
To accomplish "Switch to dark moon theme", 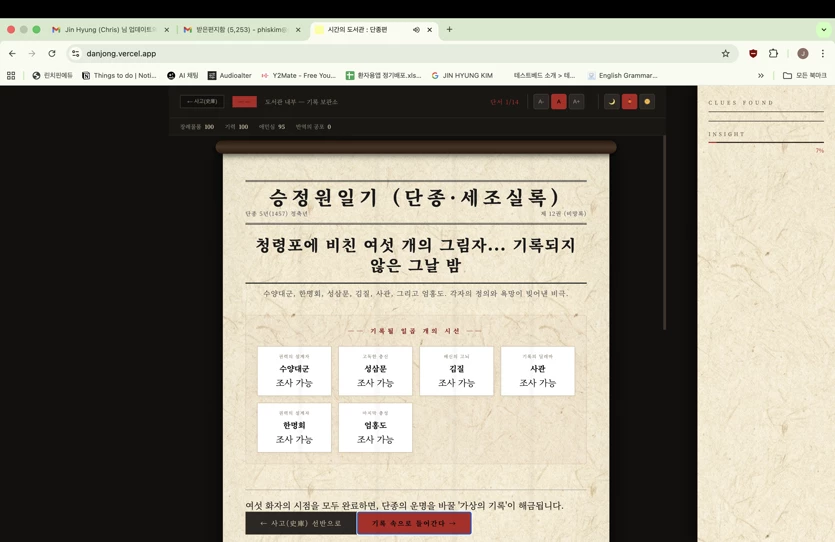I will (612, 102).
